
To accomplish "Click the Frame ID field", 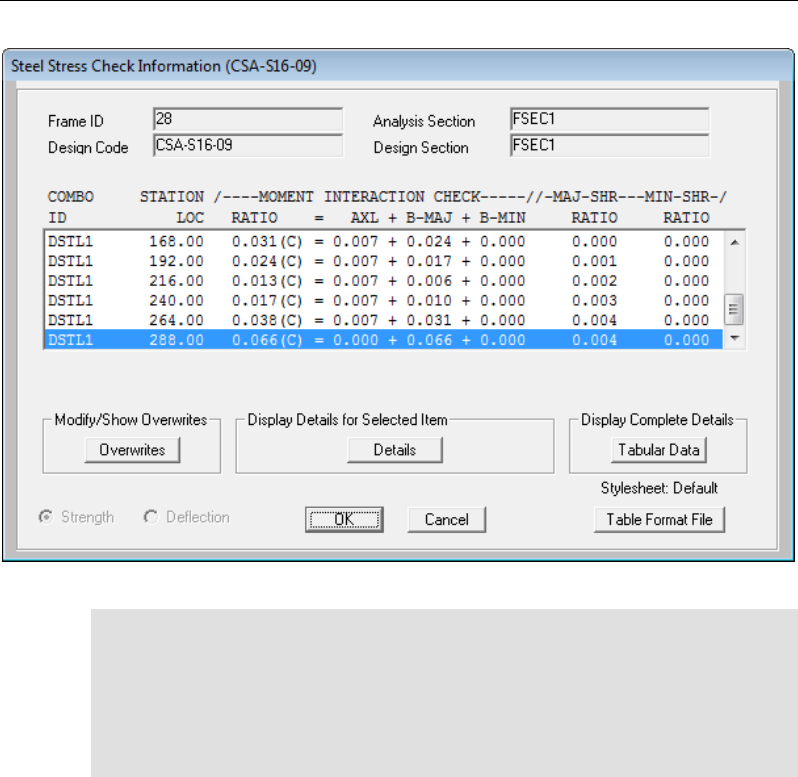I will [248, 120].
